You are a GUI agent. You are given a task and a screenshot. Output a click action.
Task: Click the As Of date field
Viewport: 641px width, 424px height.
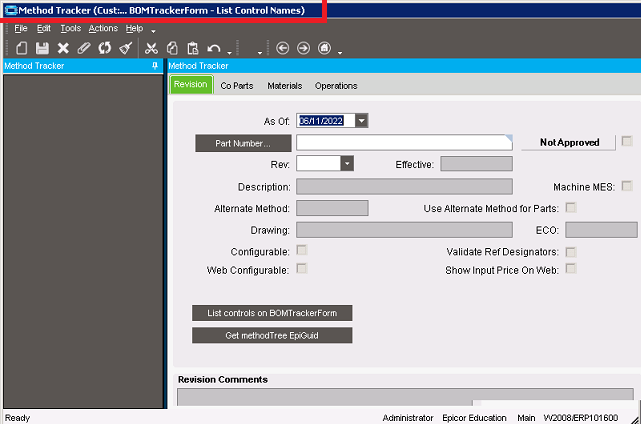click(x=326, y=121)
